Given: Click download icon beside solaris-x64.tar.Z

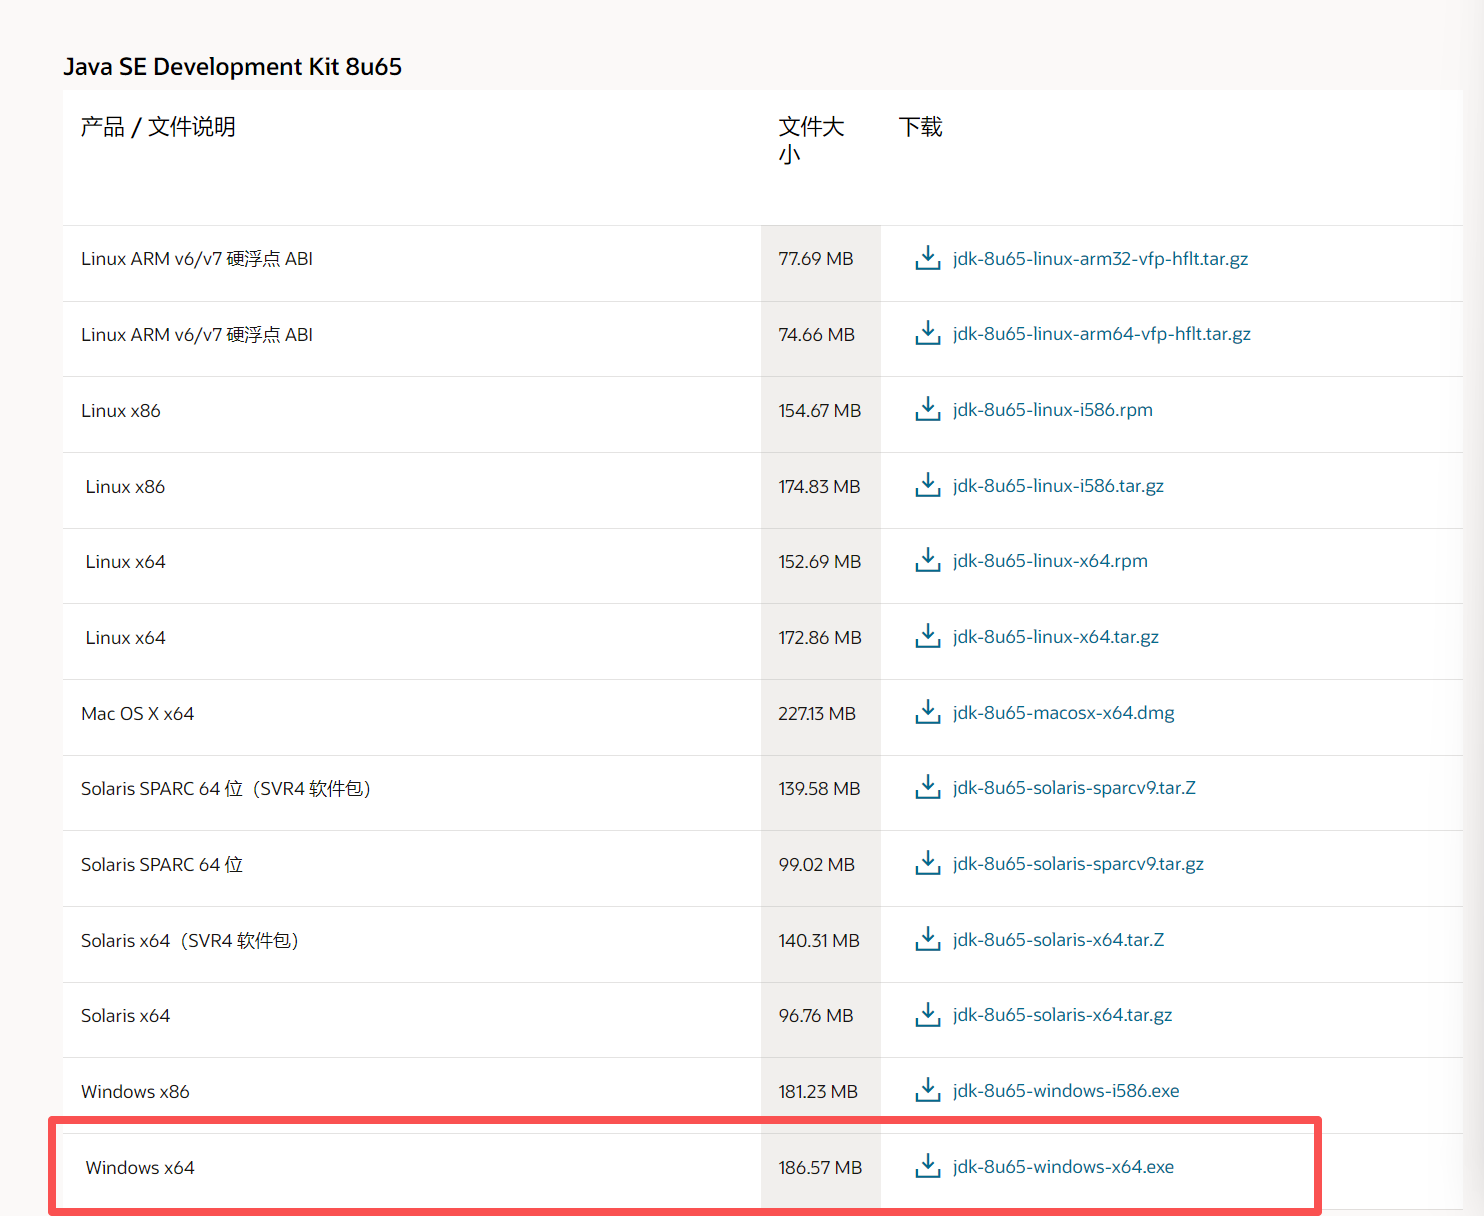Looking at the screenshot, I should coord(928,939).
